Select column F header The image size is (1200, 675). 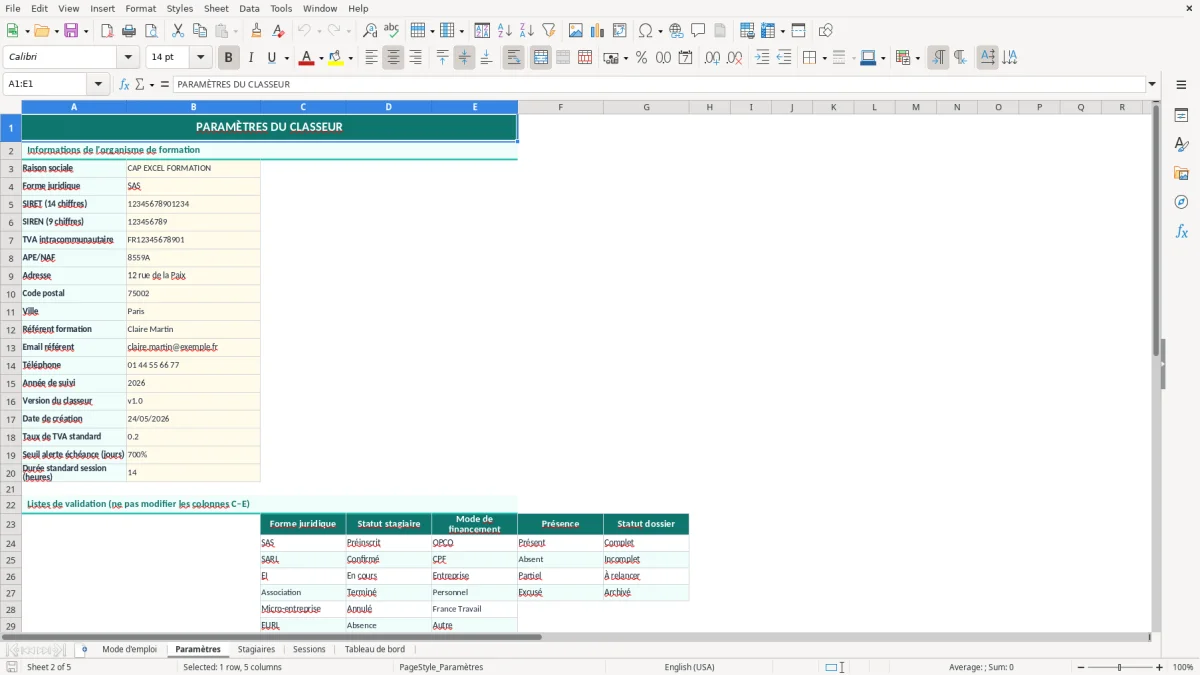(x=560, y=107)
